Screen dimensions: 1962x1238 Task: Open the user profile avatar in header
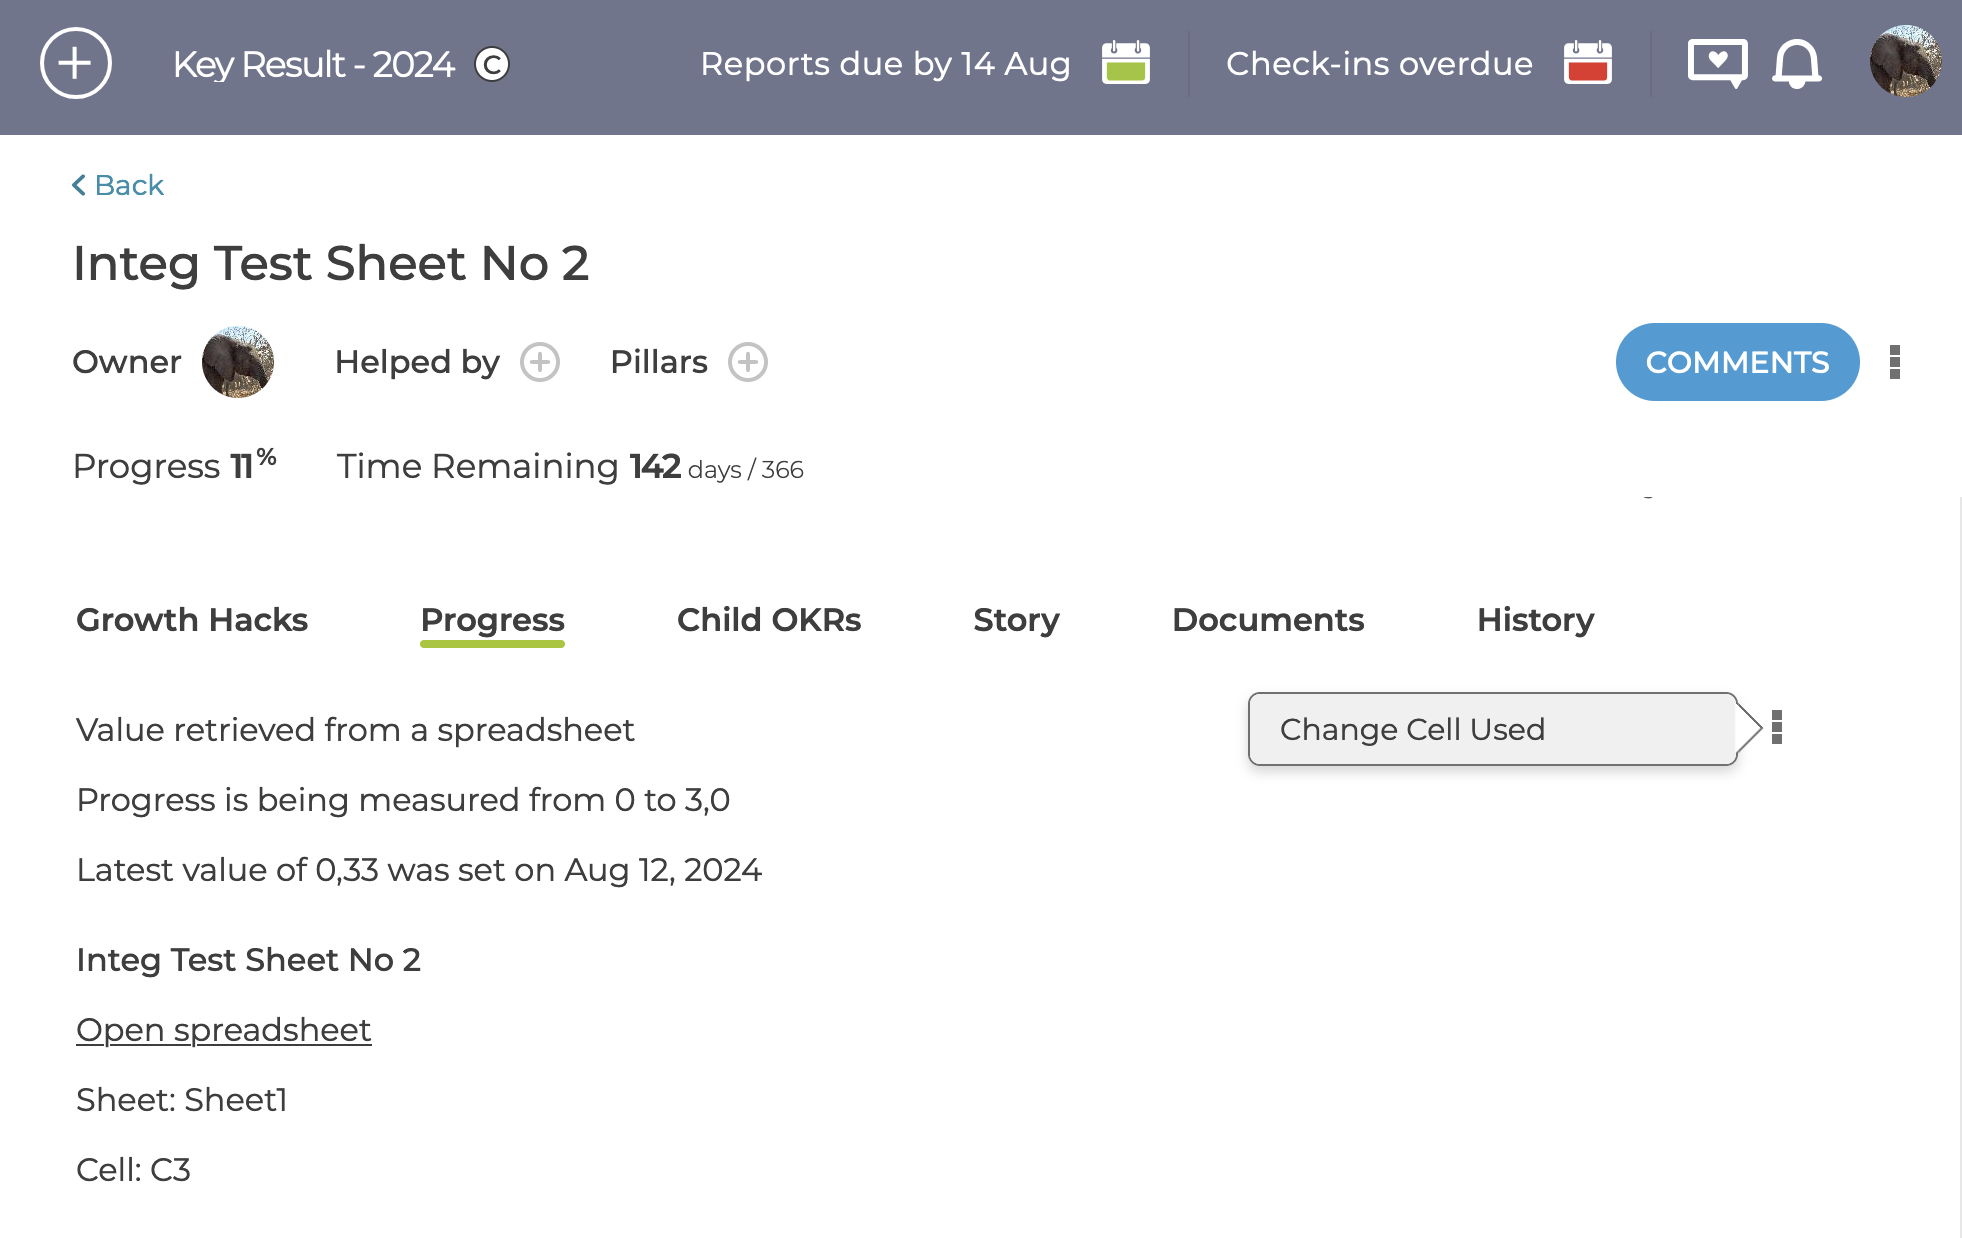click(1906, 62)
